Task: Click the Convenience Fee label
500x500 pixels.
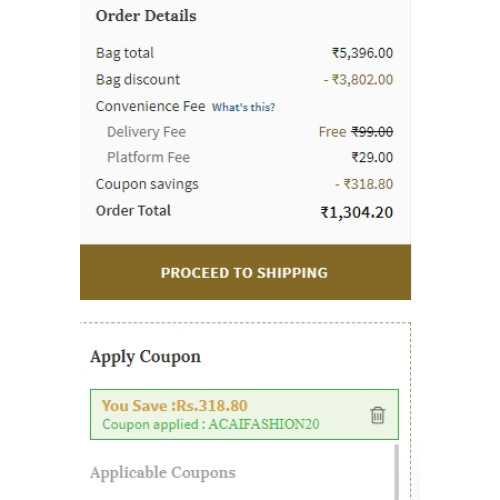Action: tap(150, 106)
